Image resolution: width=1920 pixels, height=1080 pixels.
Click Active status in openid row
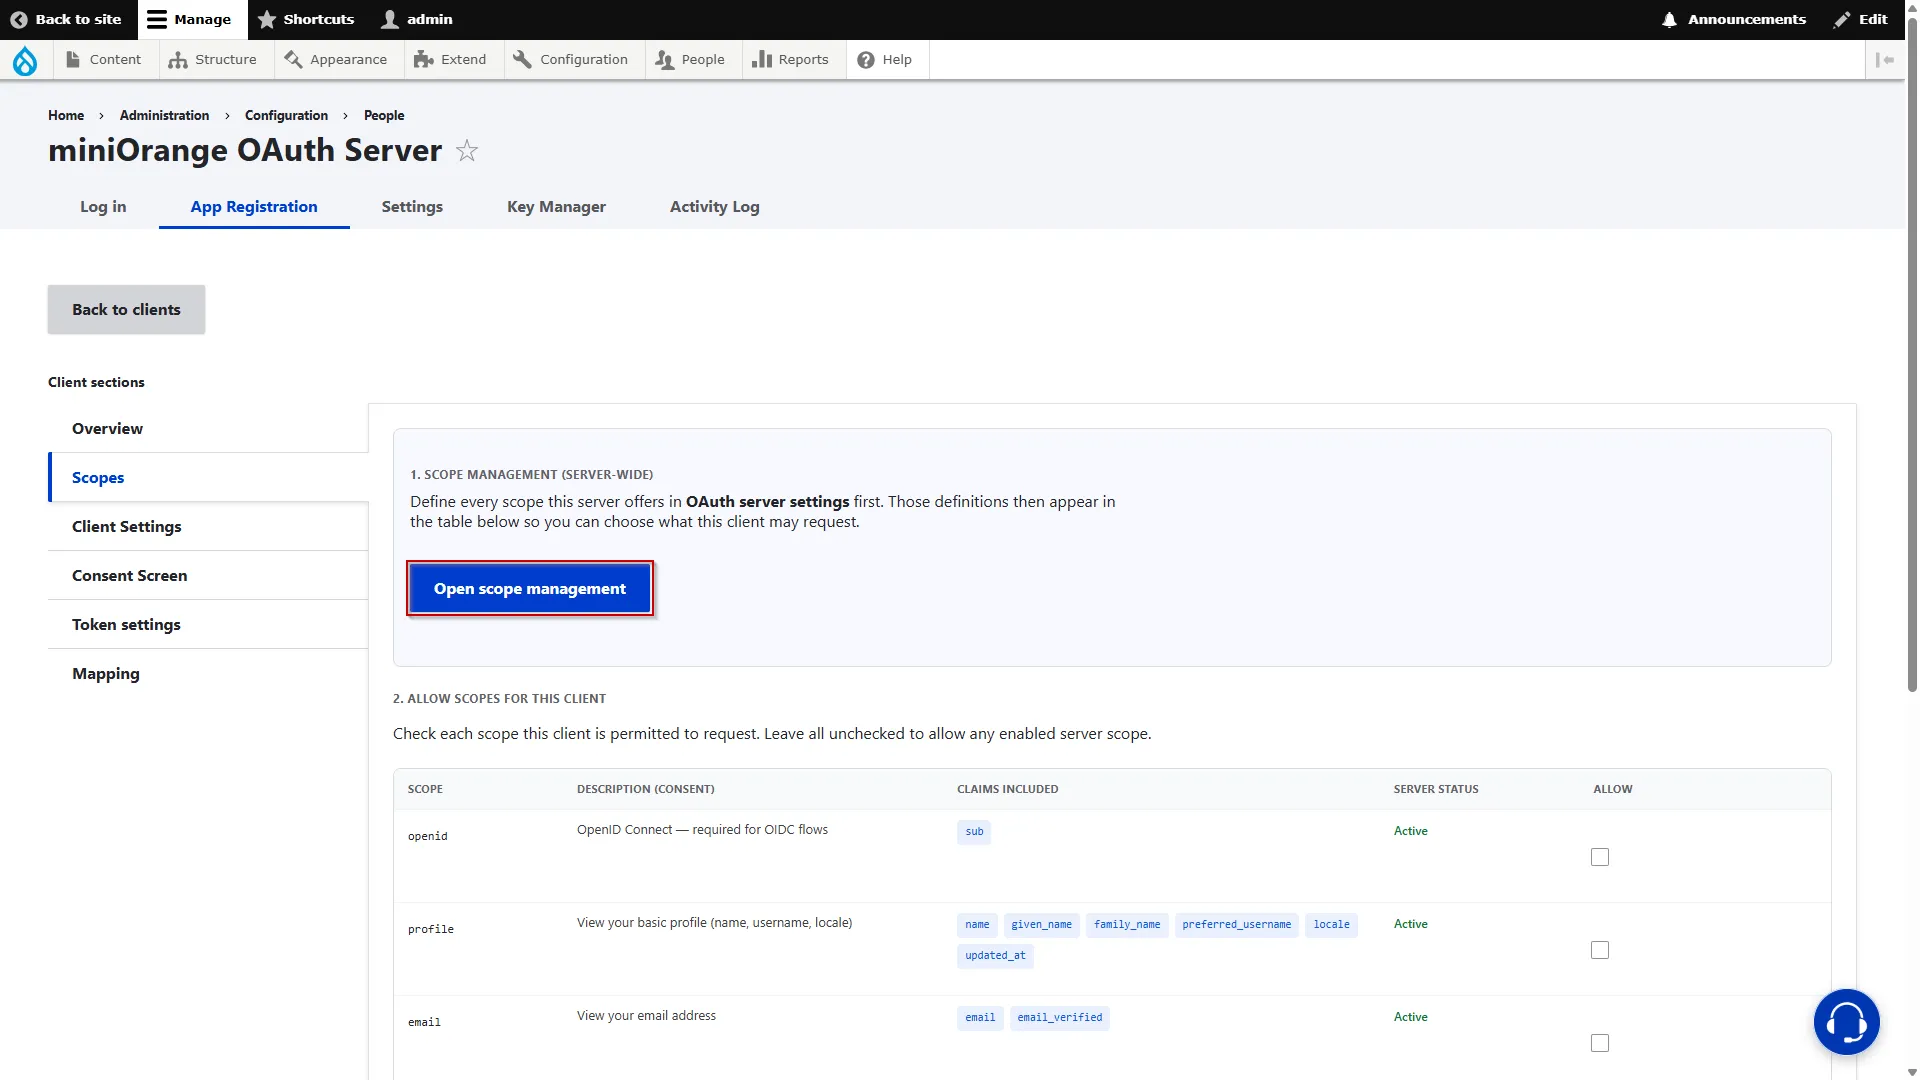tap(1410, 831)
